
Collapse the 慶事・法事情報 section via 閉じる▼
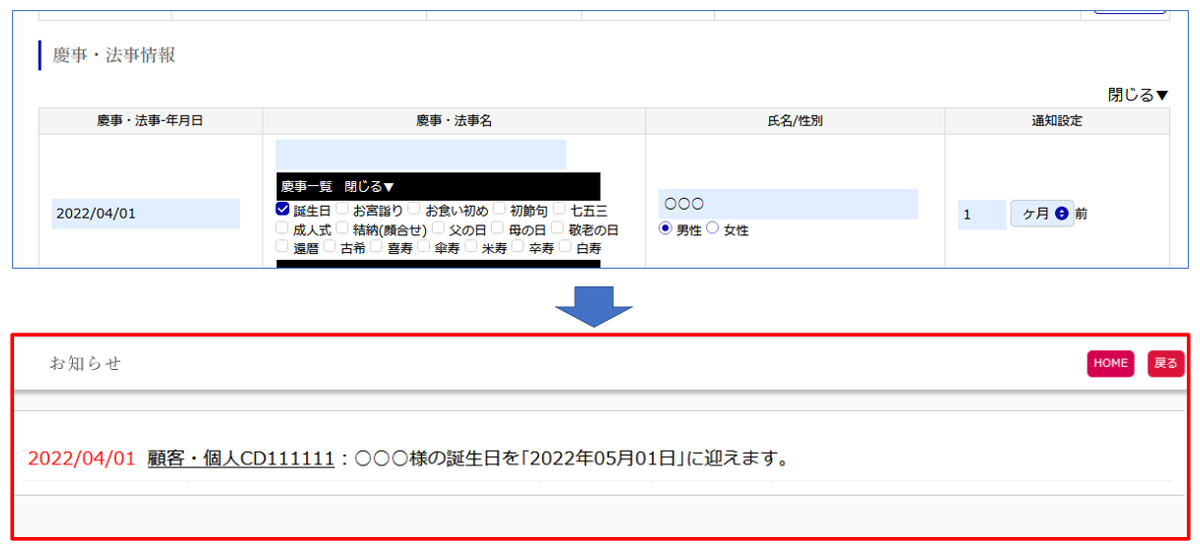click(1137, 95)
